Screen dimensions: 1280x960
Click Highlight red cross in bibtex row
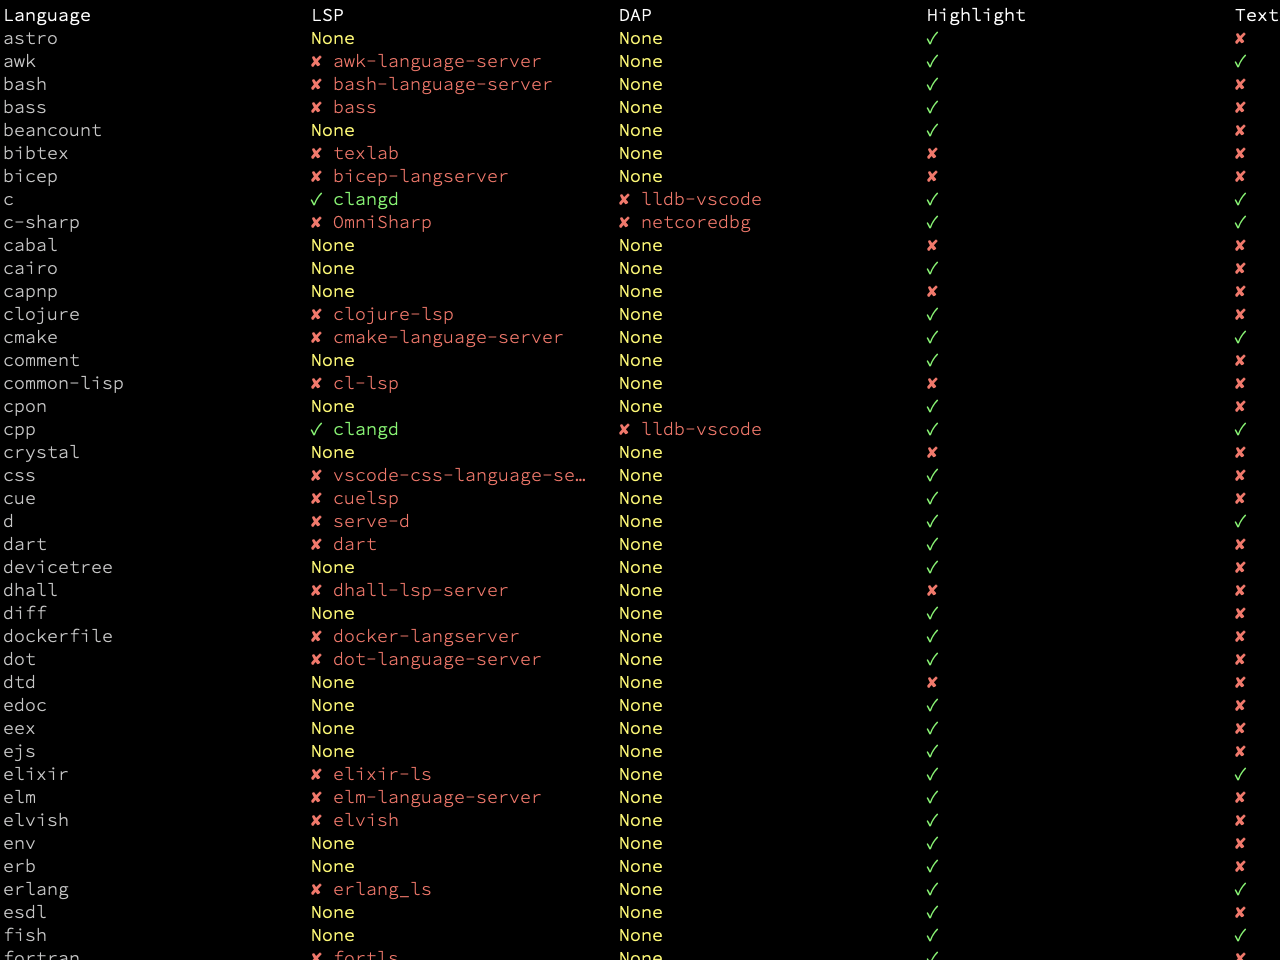[932, 154]
